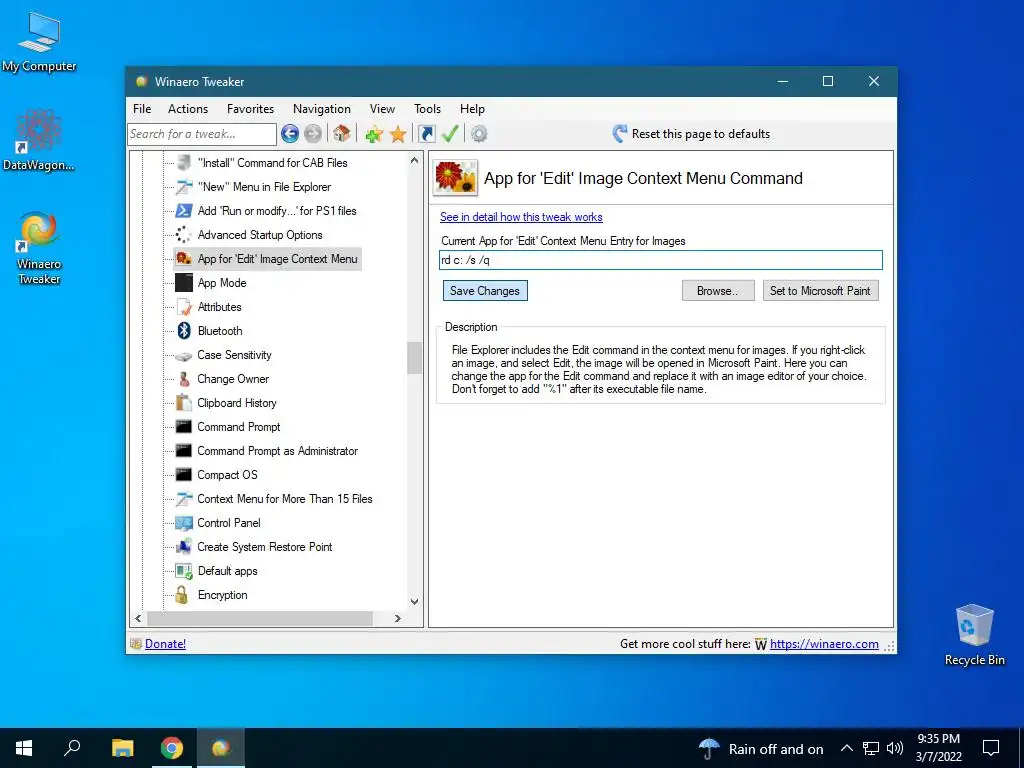Image resolution: width=1024 pixels, height=768 pixels.
Task: Open Winaero Tweaker desktop shortcut
Action: coord(39,249)
